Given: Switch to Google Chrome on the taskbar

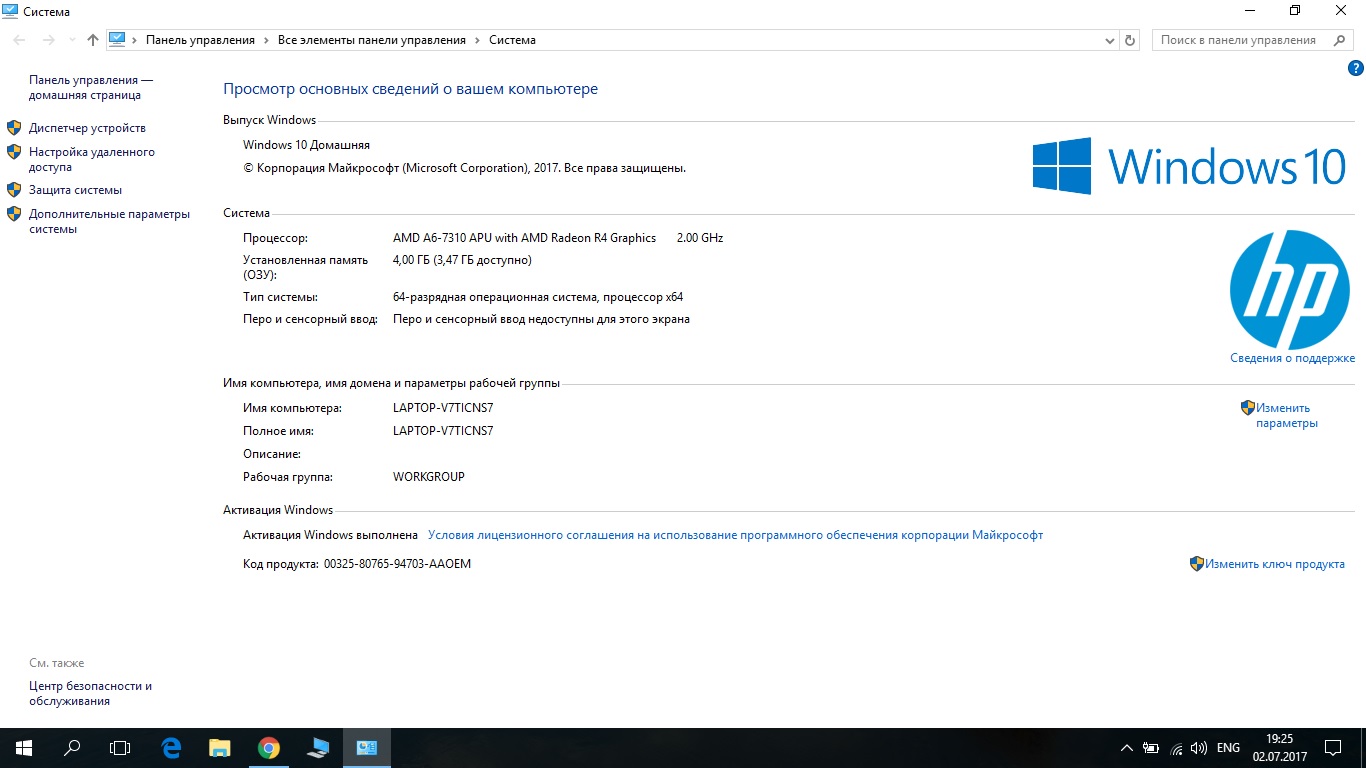Looking at the screenshot, I should tap(269, 747).
